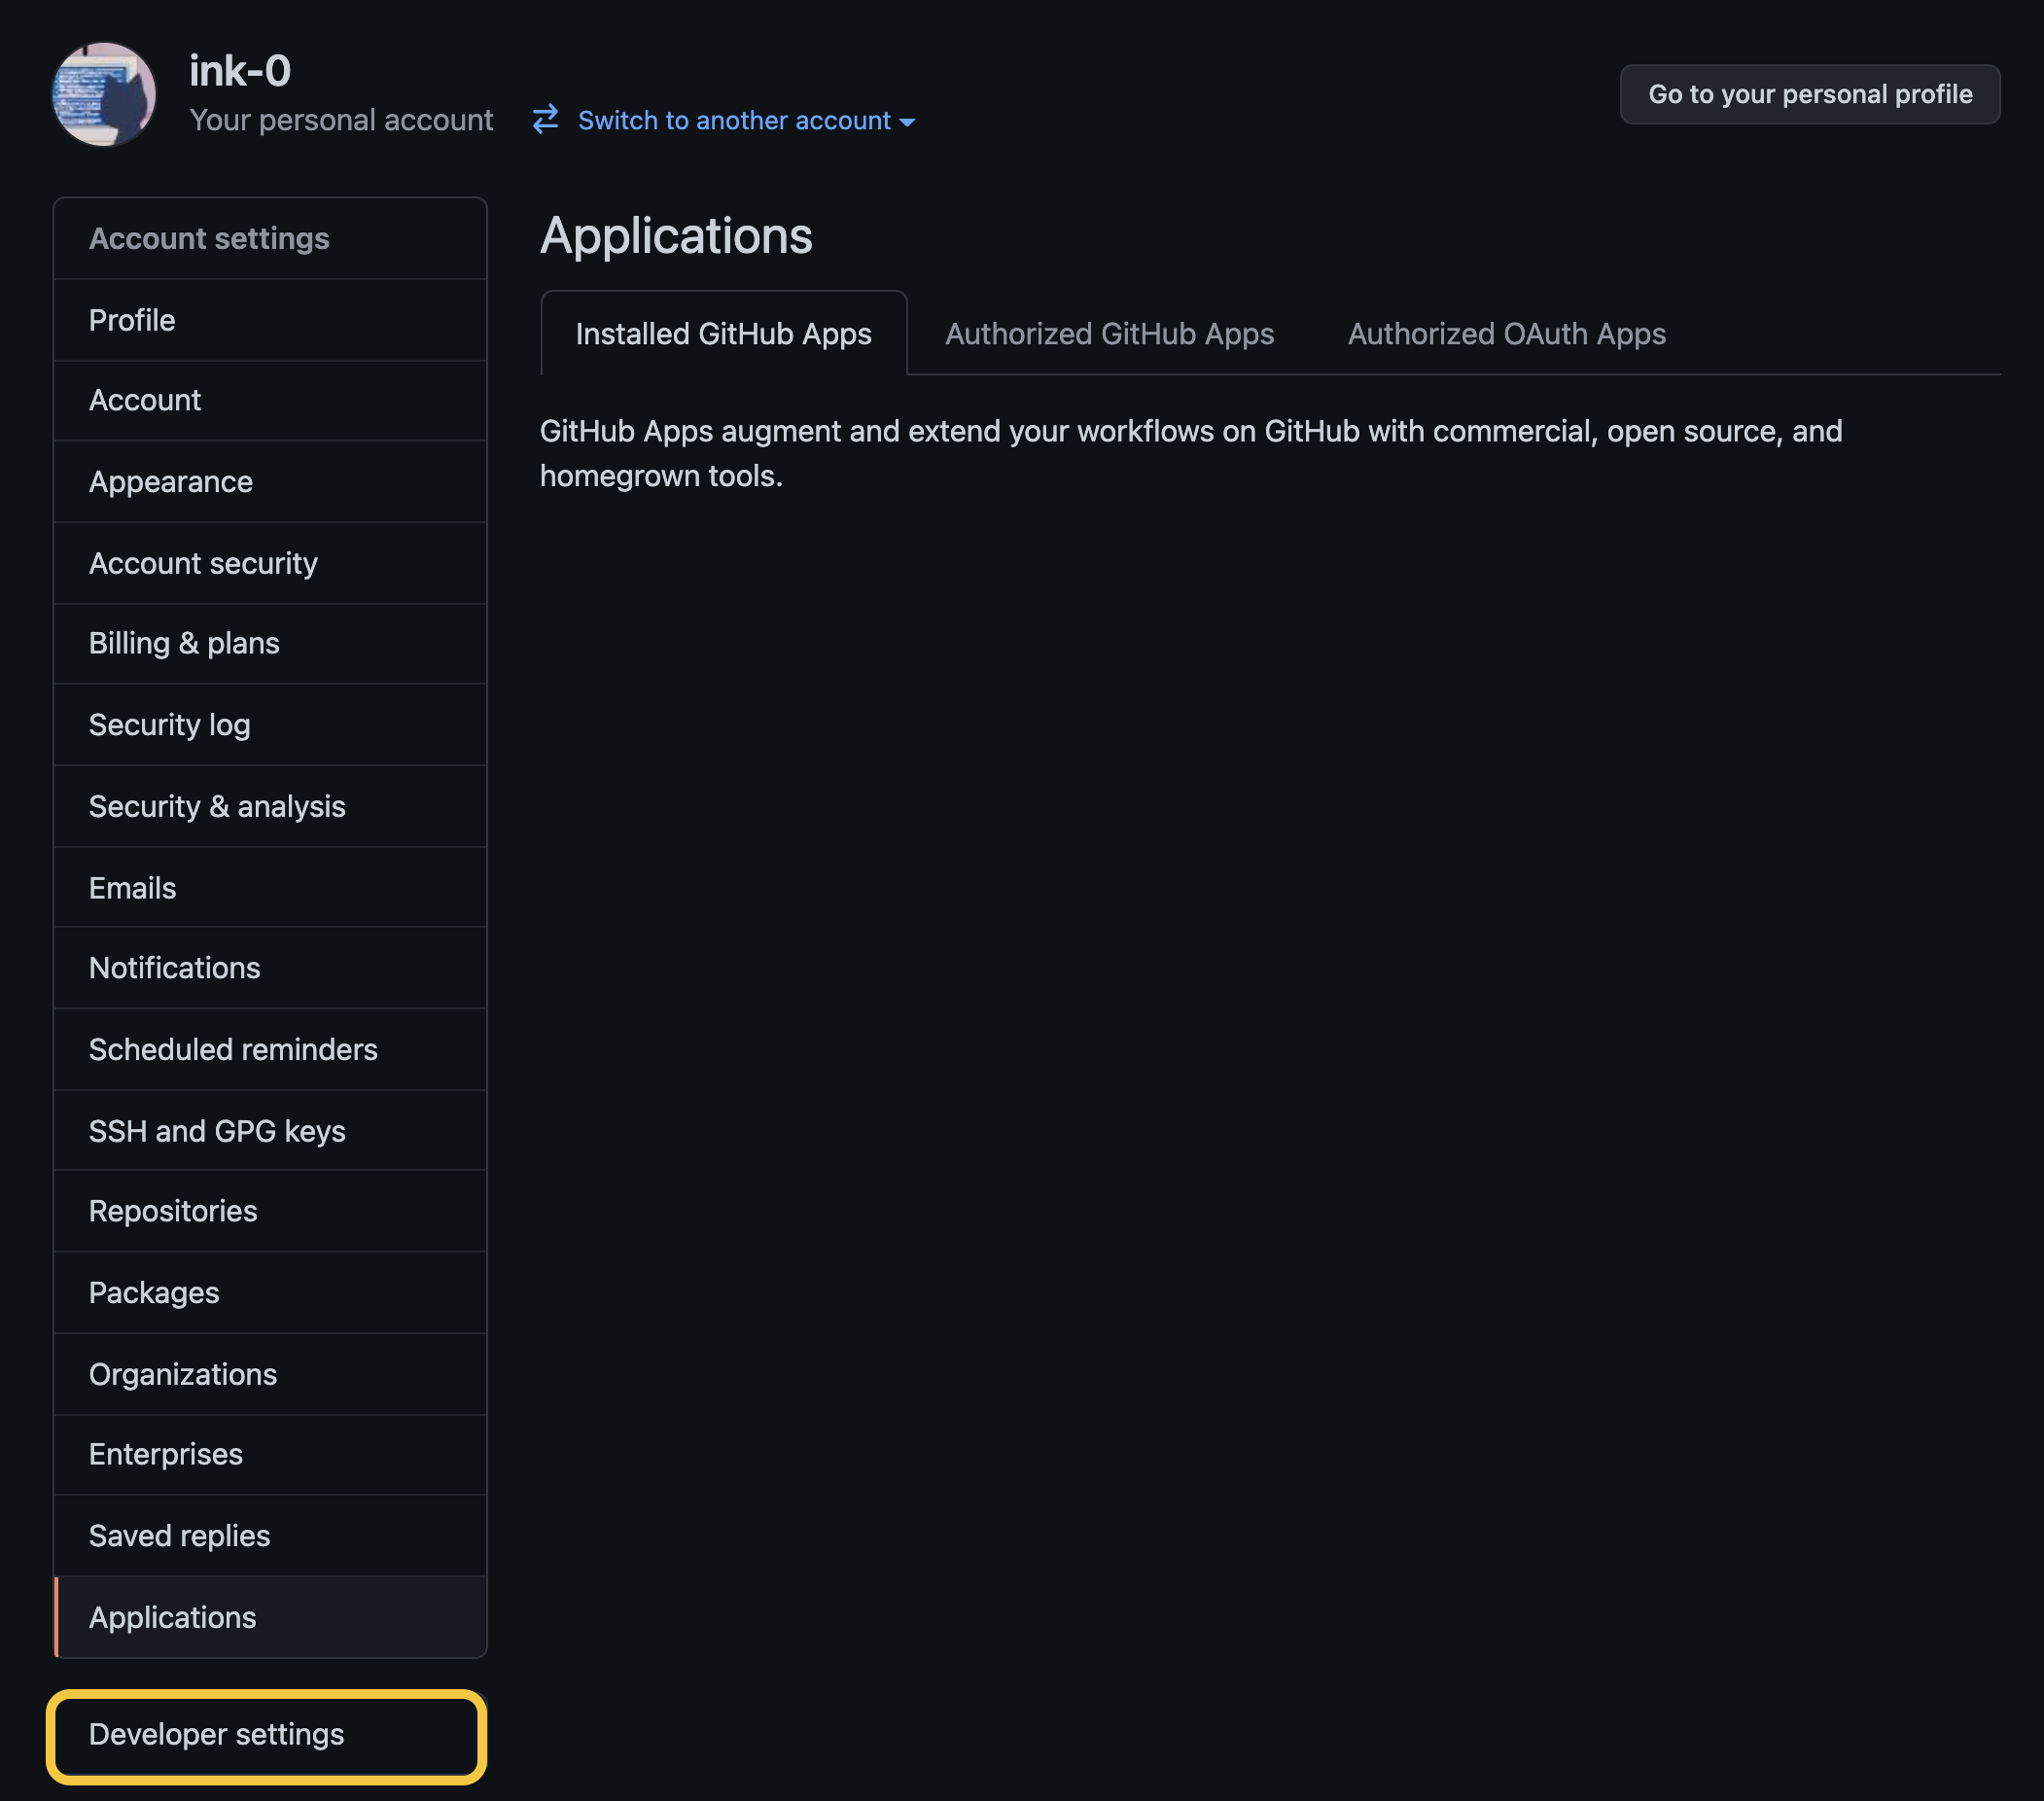The height and width of the screenshot is (1801, 2044).
Task: Switch to Authorized GitHub Apps tab
Action: click(1109, 334)
